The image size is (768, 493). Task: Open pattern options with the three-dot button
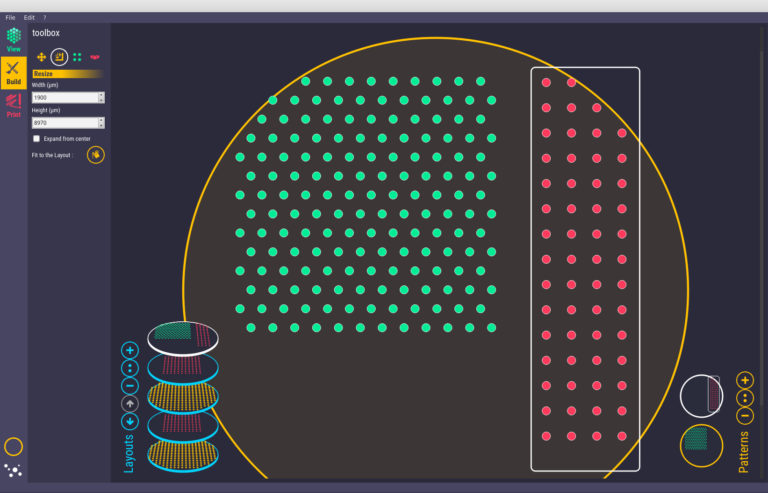tap(745, 398)
